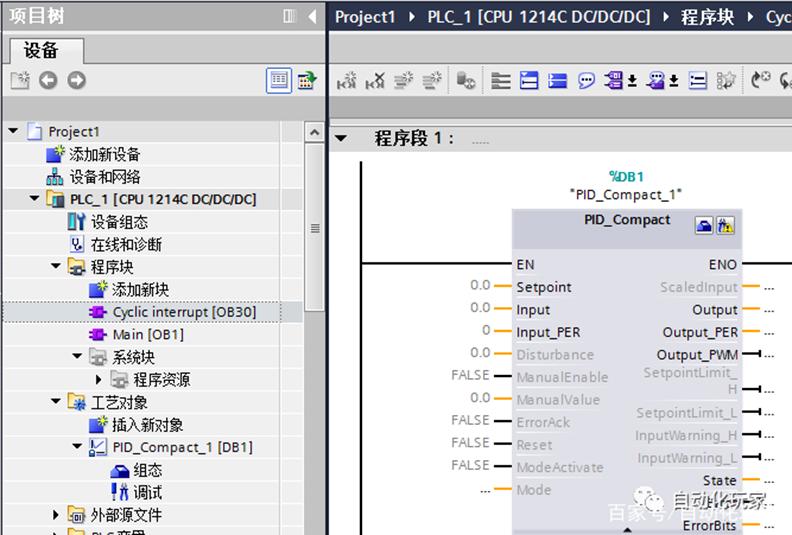
Task: Open 调试 under PID_Compact_1
Action: click(x=147, y=493)
